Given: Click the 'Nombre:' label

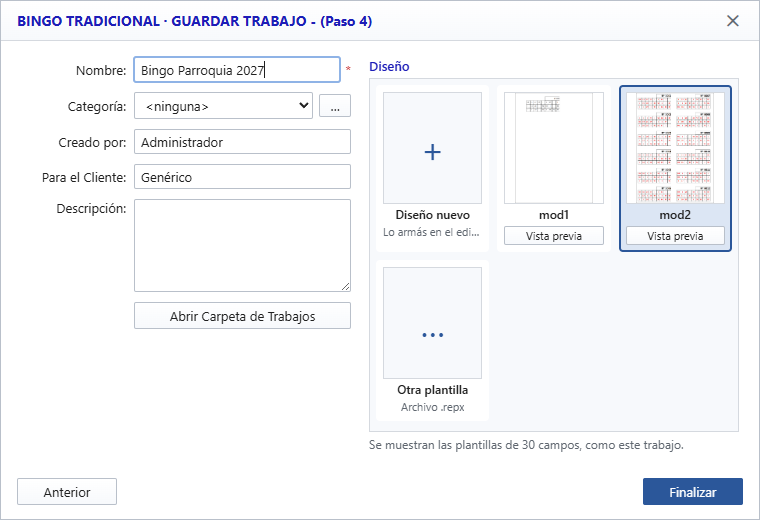Looking at the screenshot, I should pyautogui.click(x=101, y=70).
